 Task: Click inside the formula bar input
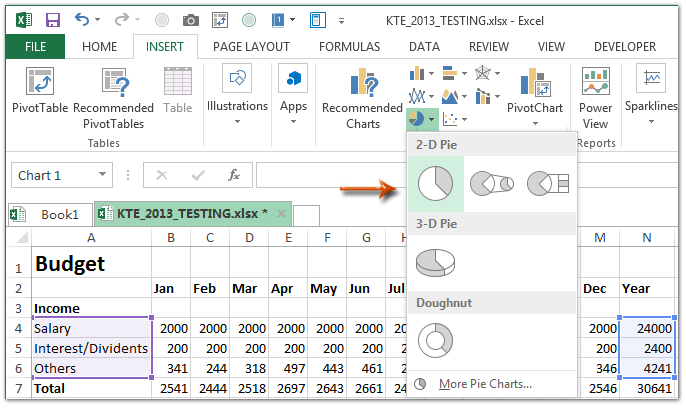pos(331,175)
